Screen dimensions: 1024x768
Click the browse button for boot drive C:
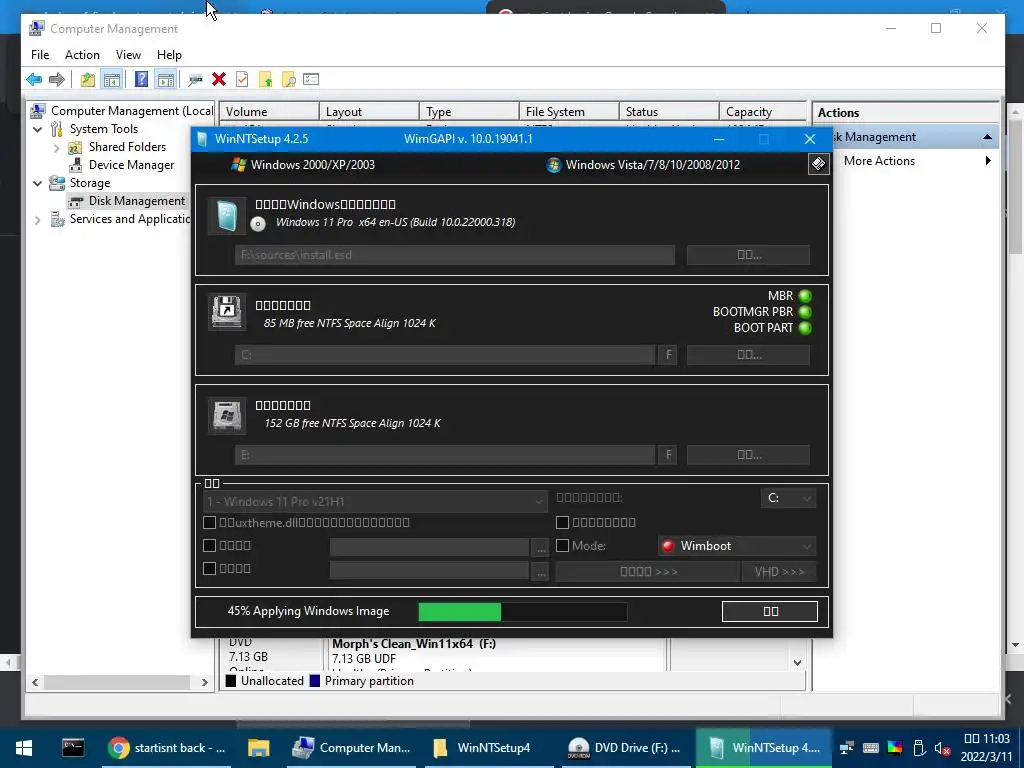pyautogui.click(x=748, y=355)
